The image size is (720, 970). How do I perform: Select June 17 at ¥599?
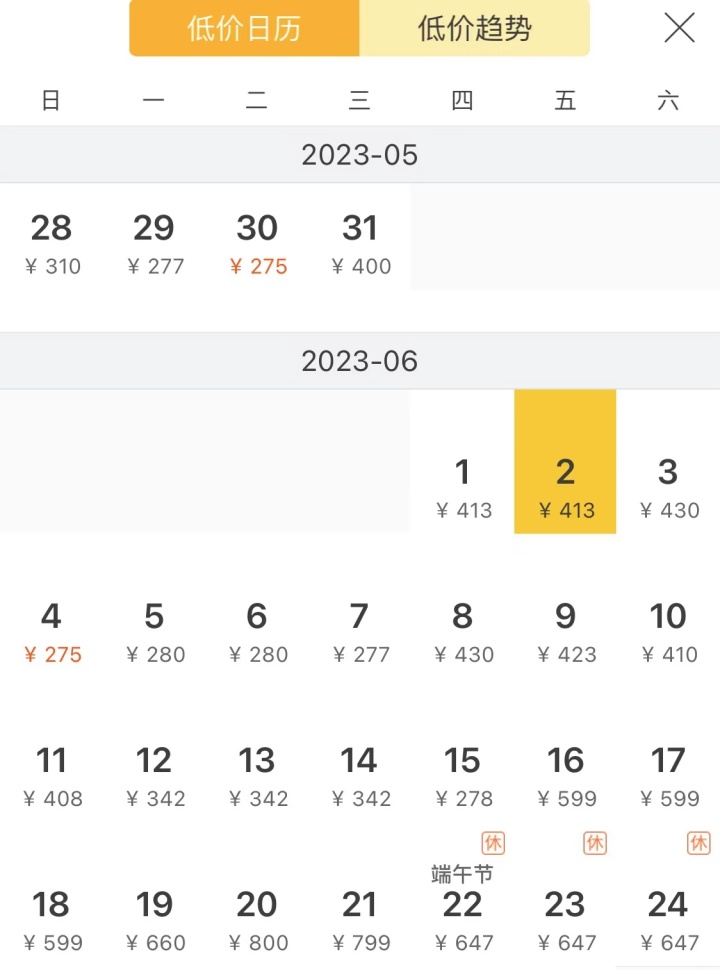(x=668, y=776)
